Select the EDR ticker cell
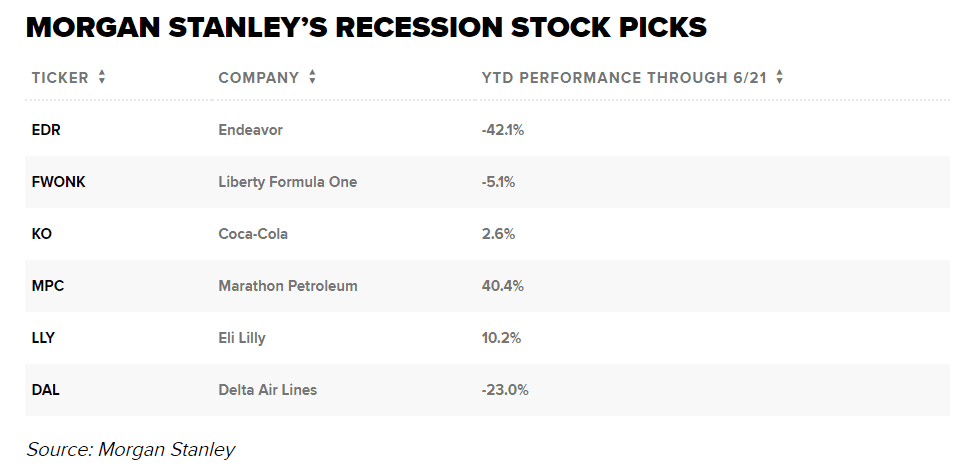Image resolution: width=958 pixels, height=468 pixels. point(46,130)
